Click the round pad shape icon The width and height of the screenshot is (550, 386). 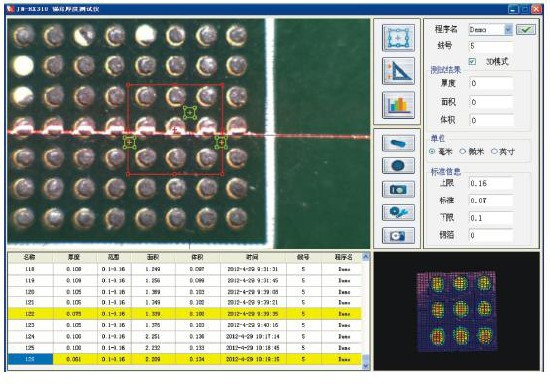click(398, 166)
